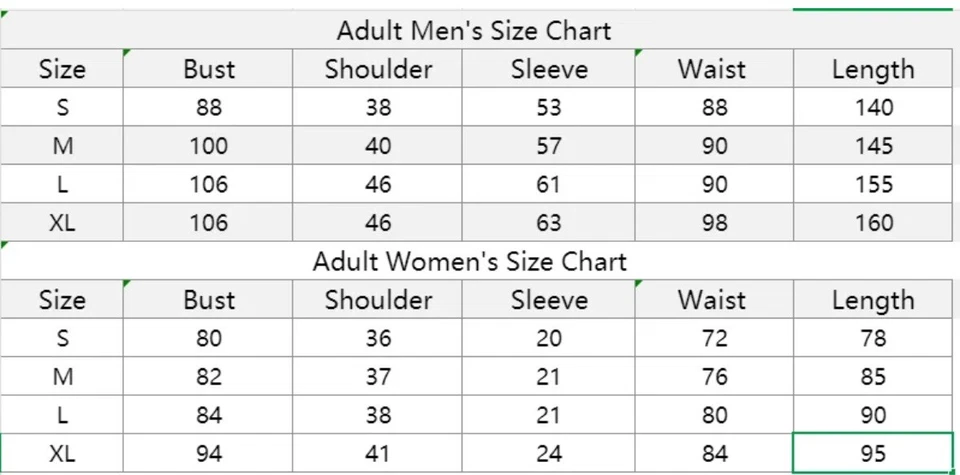Click the Adult Men's Size Chart title
The height and width of the screenshot is (475, 960).
point(473,30)
